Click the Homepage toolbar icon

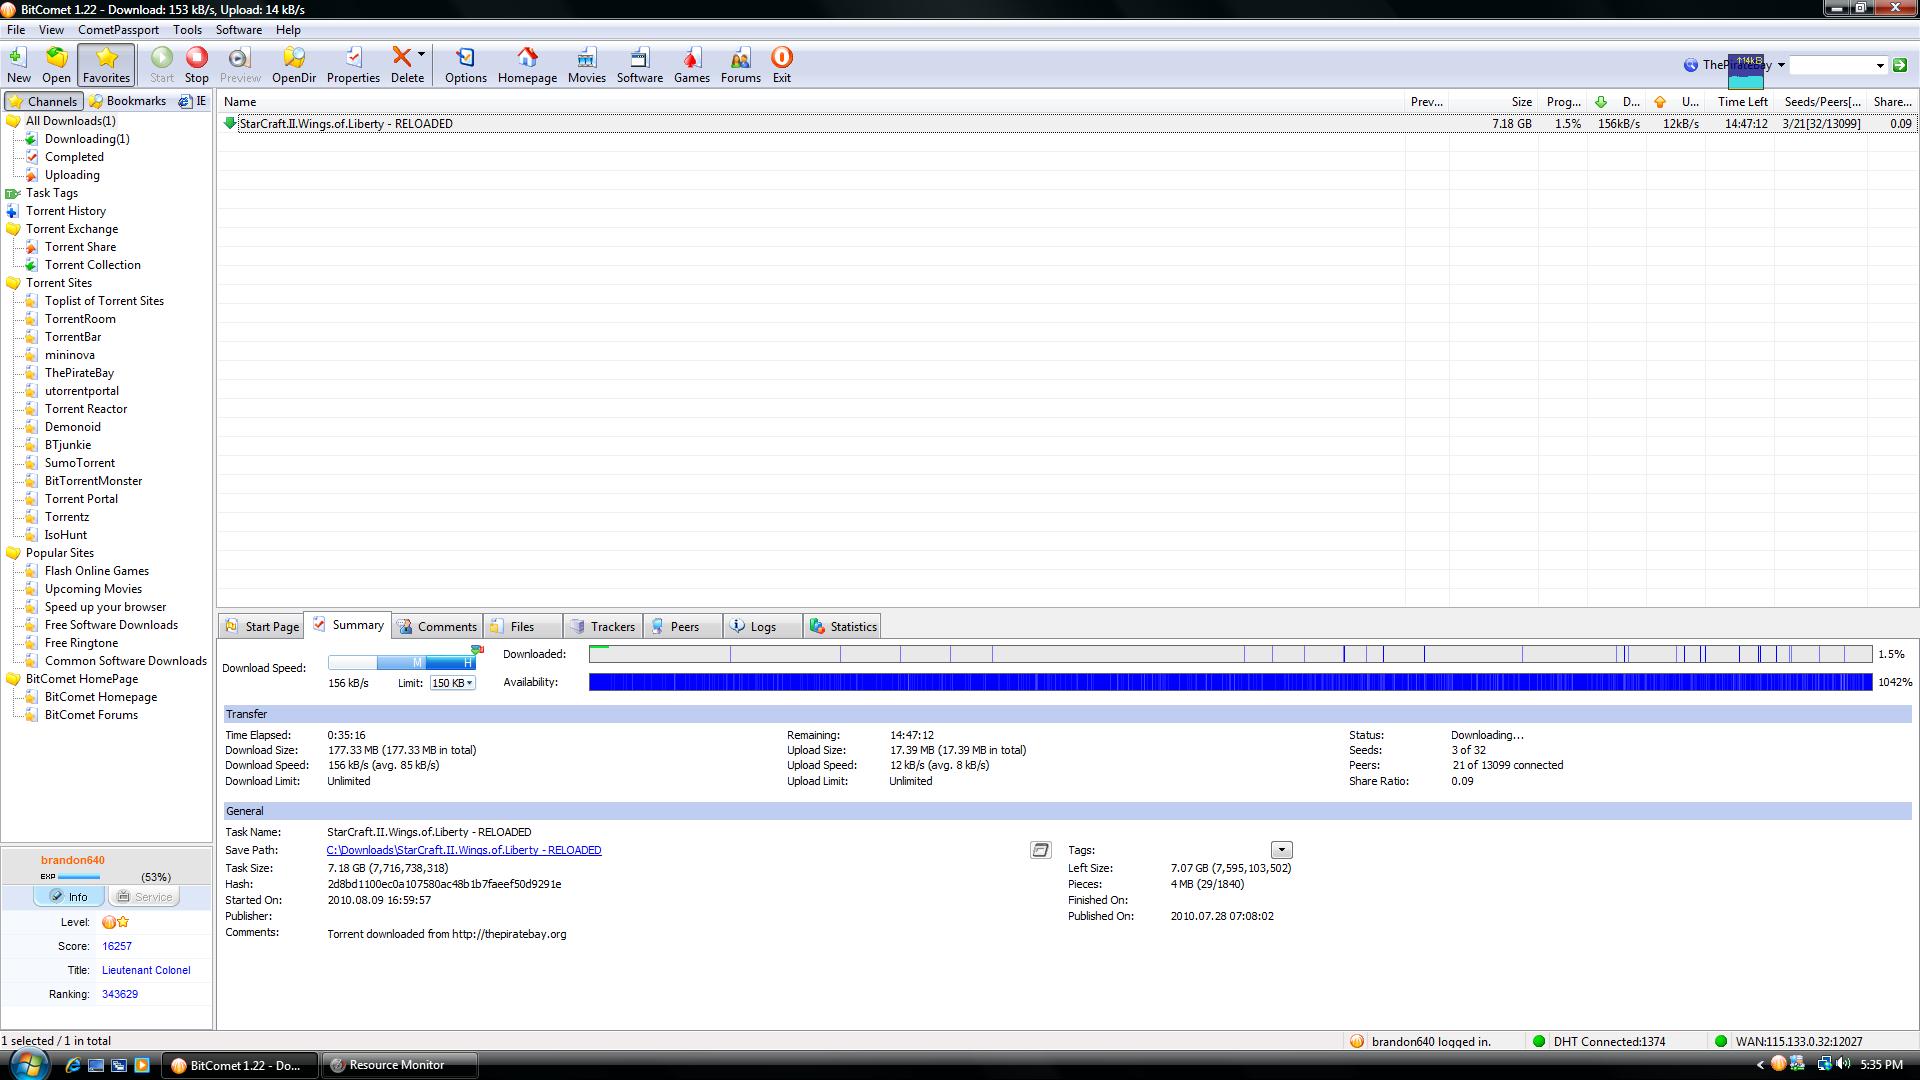tap(527, 65)
